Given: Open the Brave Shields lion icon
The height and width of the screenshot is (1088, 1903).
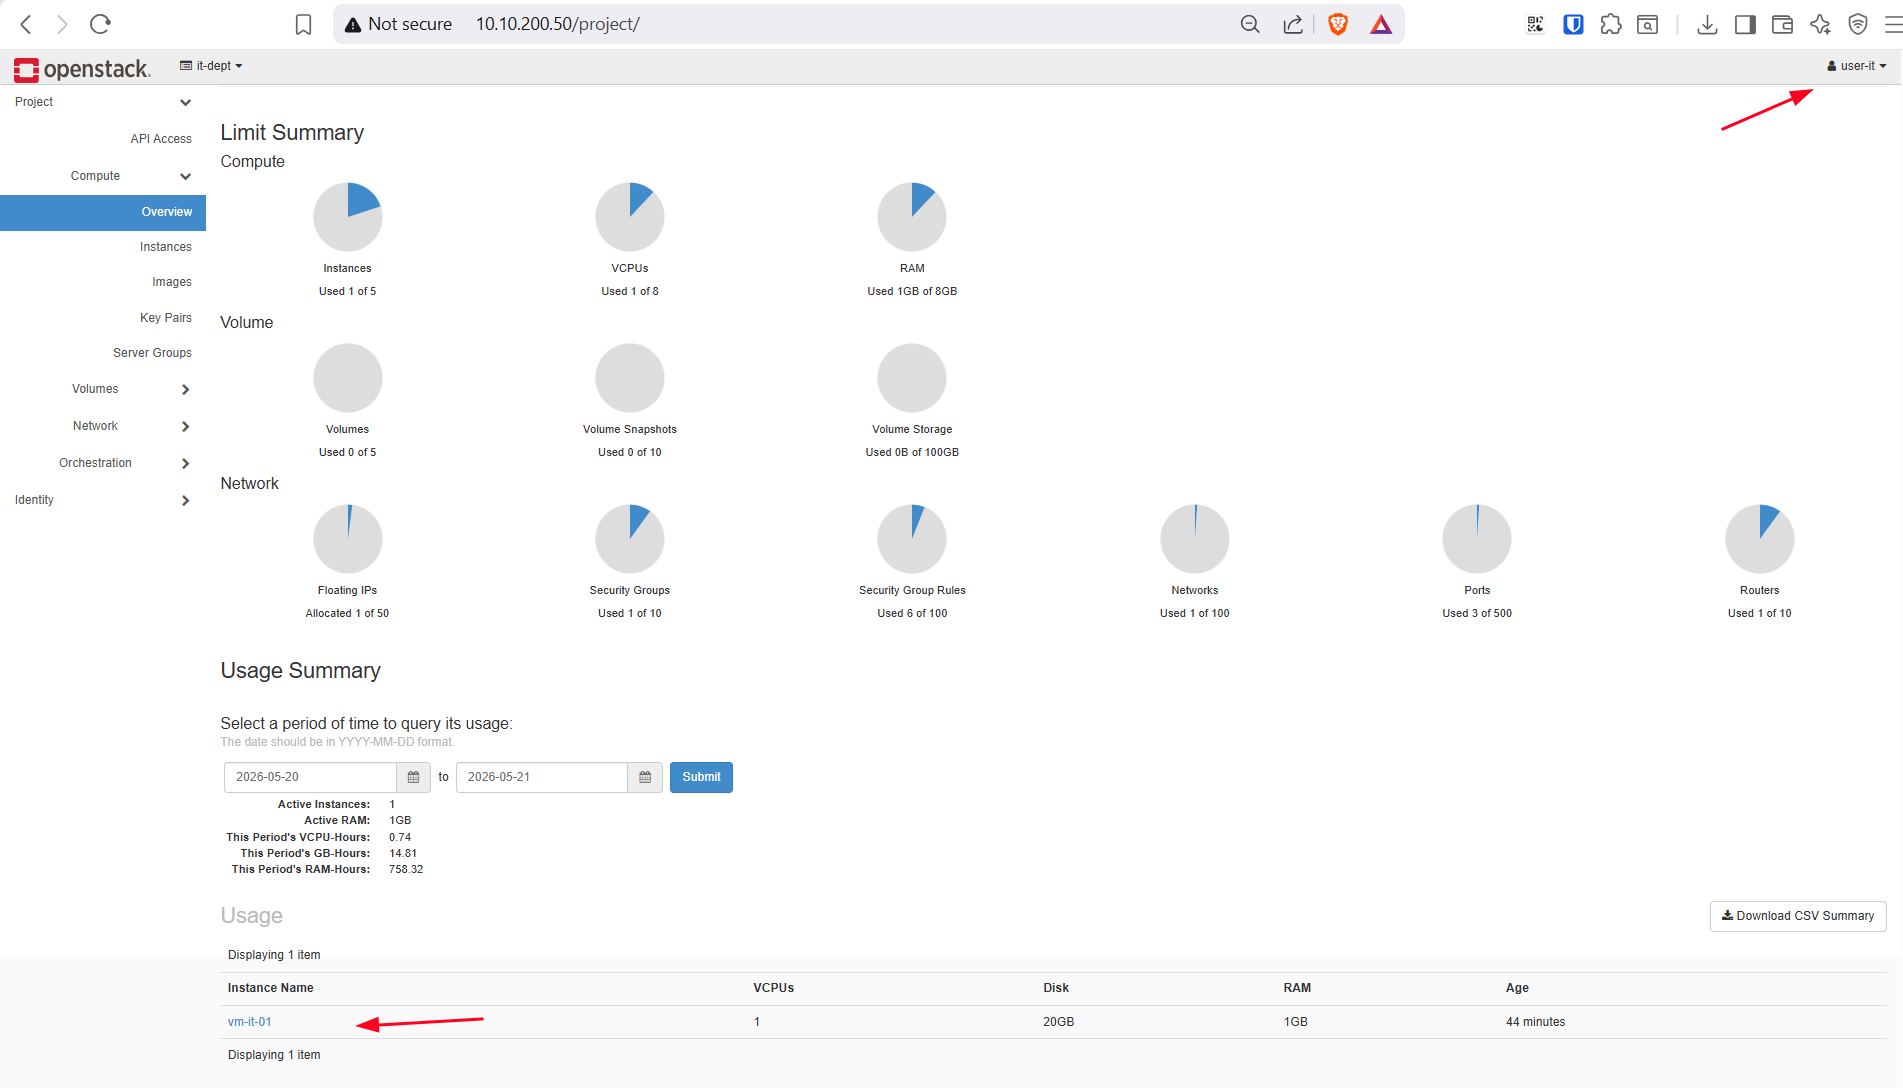Looking at the screenshot, I should [x=1338, y=24].
